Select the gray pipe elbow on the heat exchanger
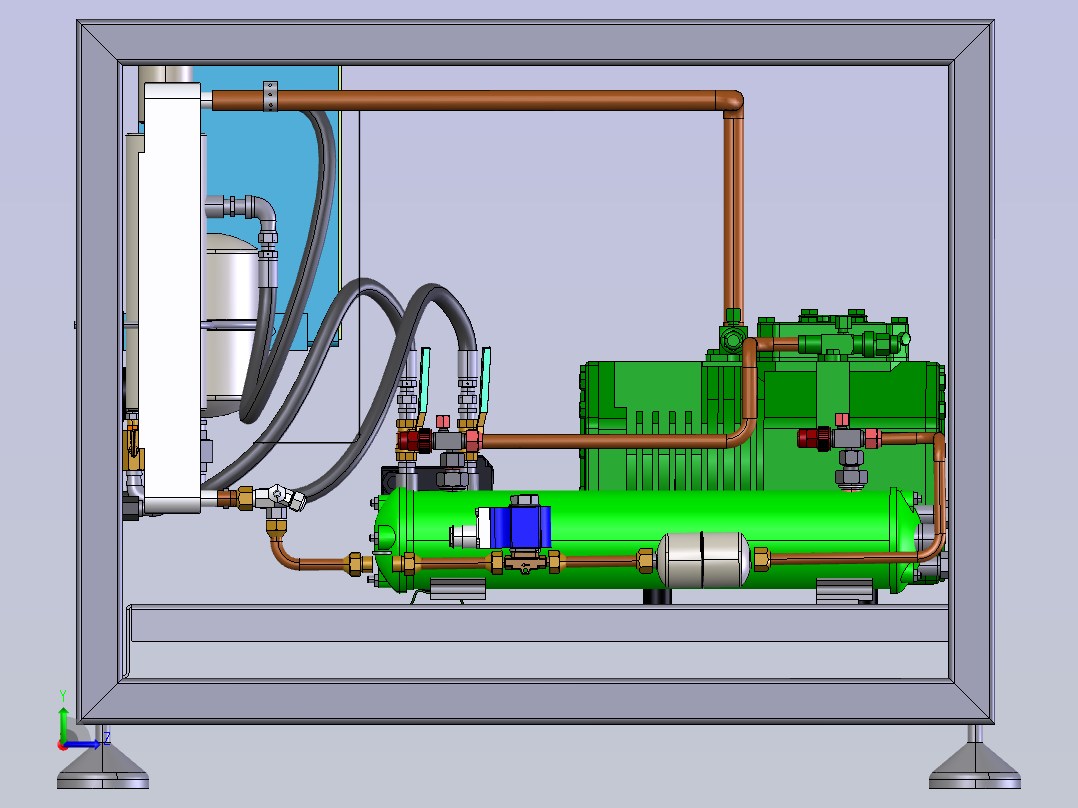The width and height of the screenshot is (1078, 808). click(263, 212)
